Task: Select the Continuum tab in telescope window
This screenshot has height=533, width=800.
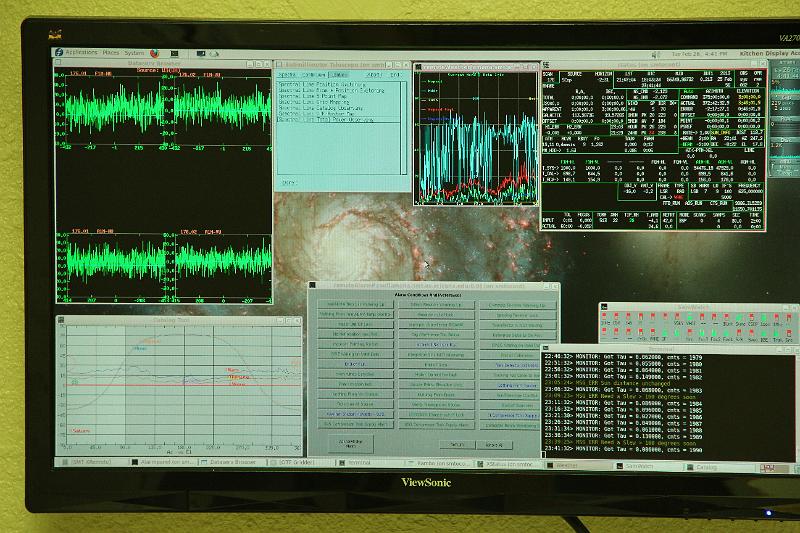Action: coord(314,74)
